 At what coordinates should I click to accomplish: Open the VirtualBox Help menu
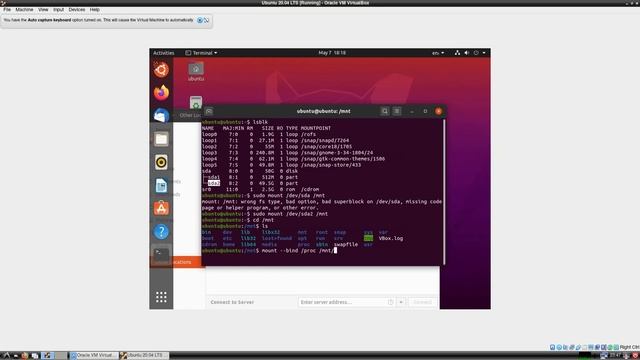pyautogui.click(x=95, y=9)
